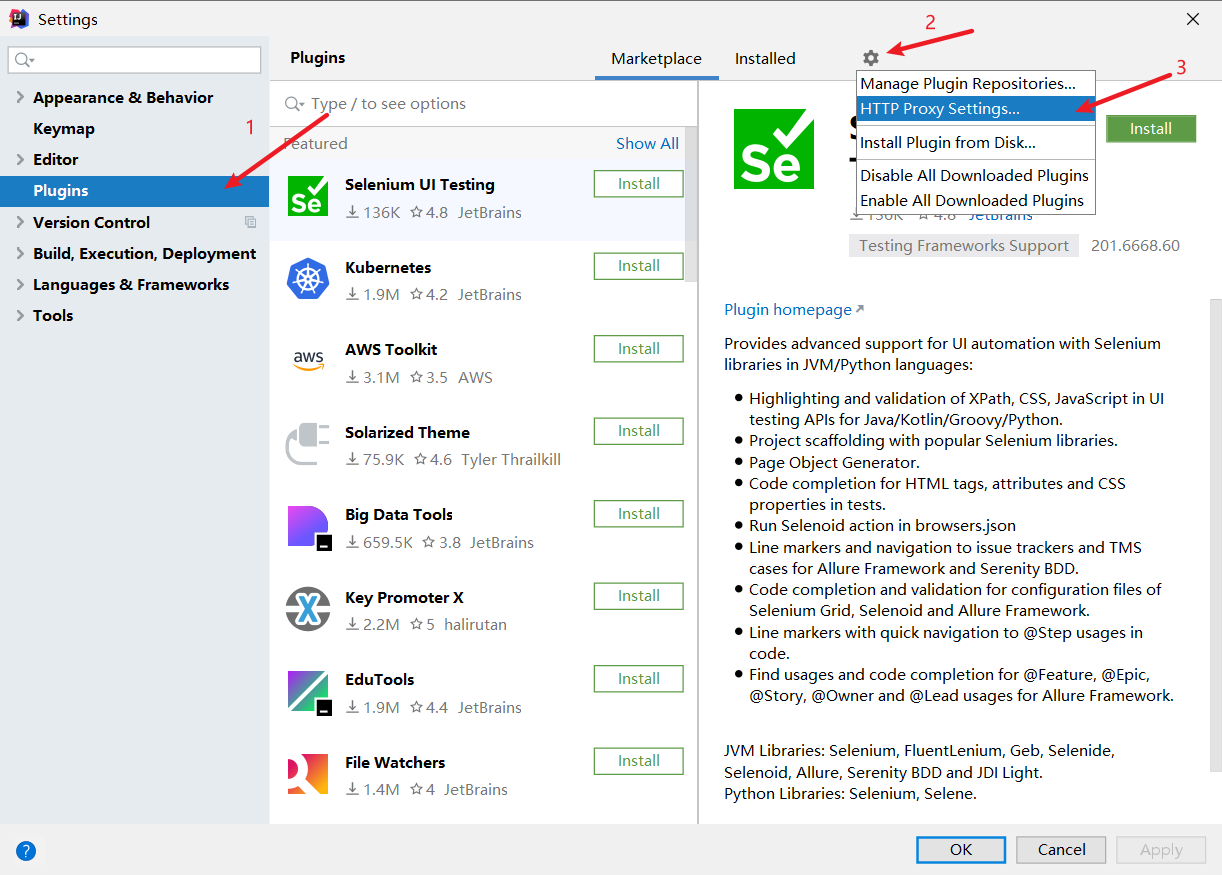Switch to the Installed tab
The height and width of the screenshot is (875, 1222).
(x=765, y=59)
